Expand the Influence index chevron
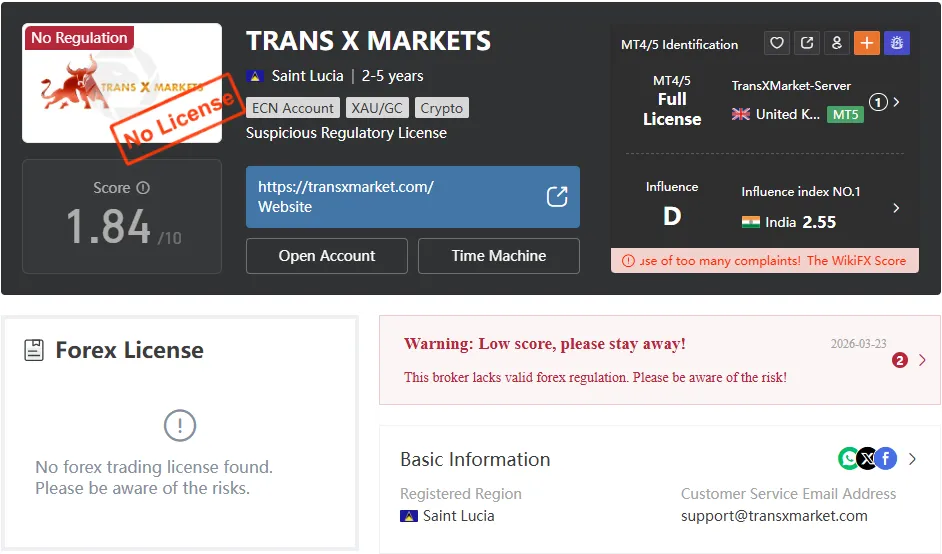 click(896, 208)
